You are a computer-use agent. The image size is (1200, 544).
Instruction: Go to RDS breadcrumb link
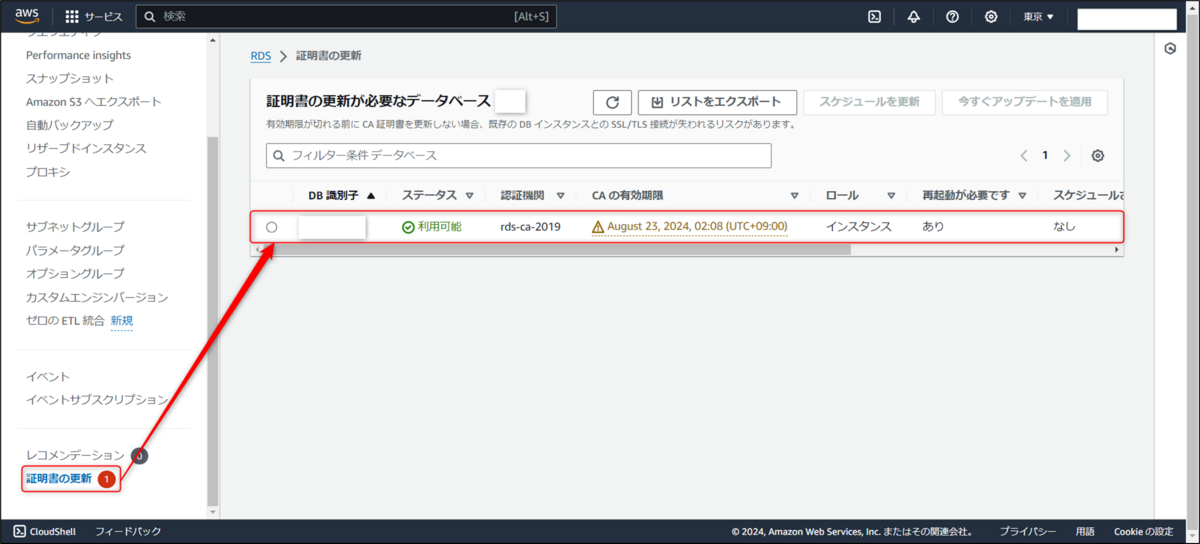[x=260, y=56]
